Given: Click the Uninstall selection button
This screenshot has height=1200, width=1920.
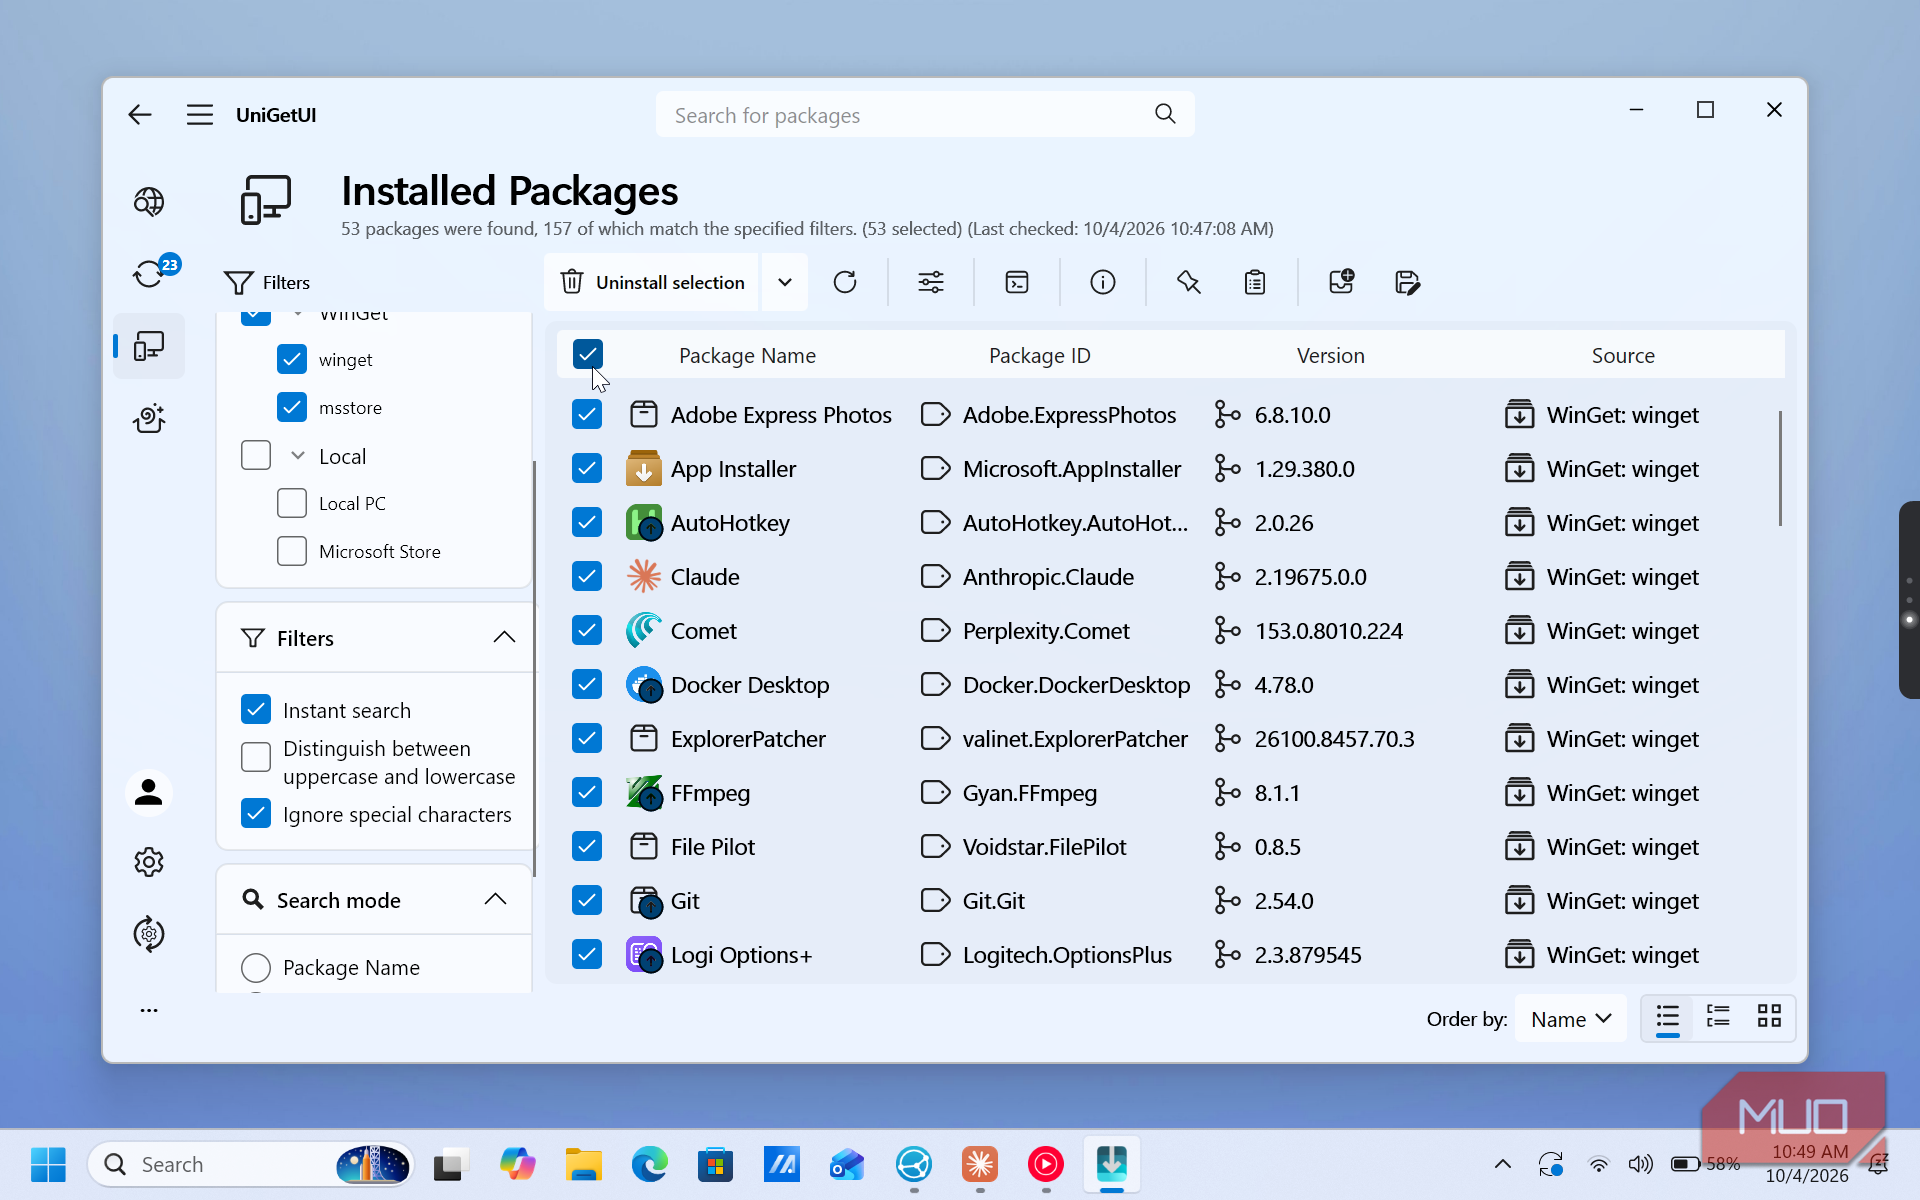Looking at the screenshot, I should (652, 282).
